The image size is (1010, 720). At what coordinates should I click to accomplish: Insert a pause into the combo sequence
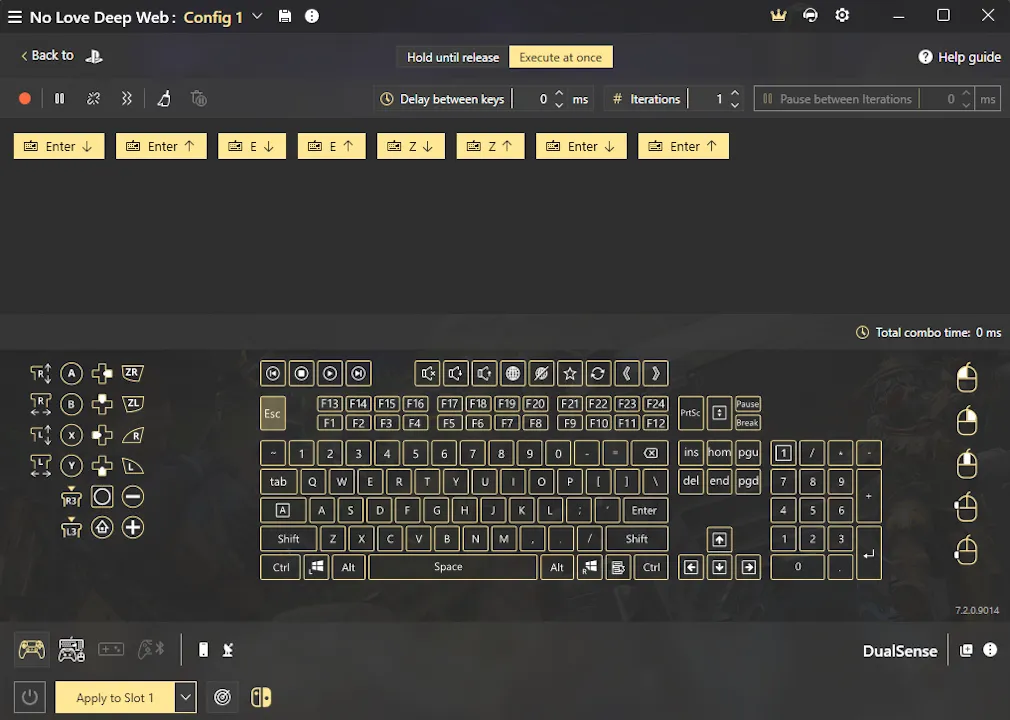click(x=59, y=98)
